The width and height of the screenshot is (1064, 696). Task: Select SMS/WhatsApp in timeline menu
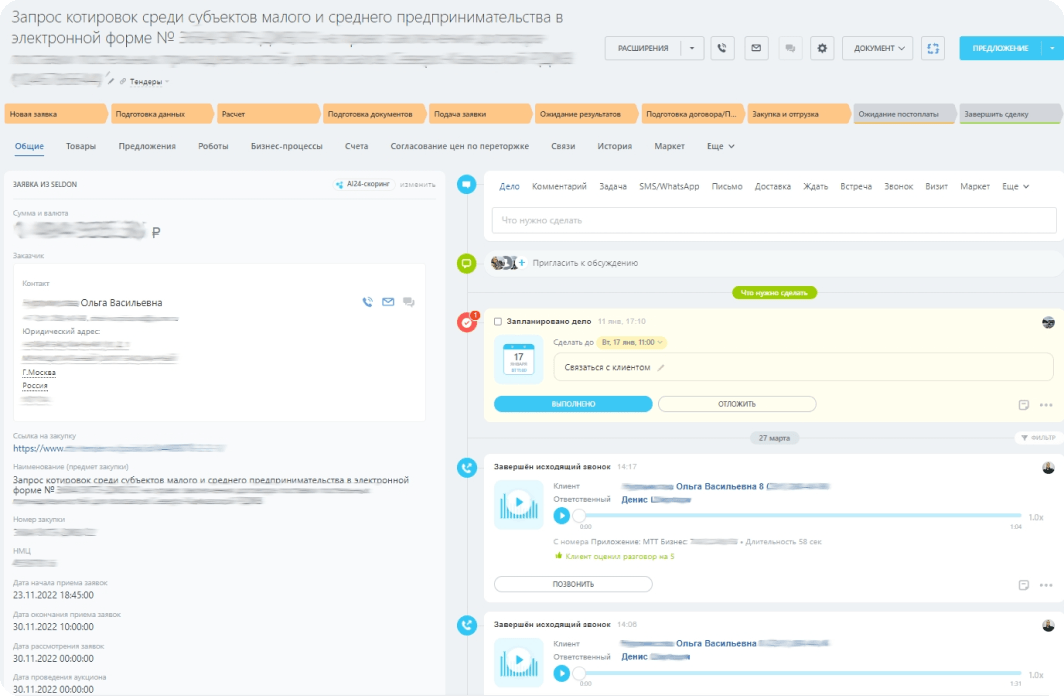[x=669, y=186]
